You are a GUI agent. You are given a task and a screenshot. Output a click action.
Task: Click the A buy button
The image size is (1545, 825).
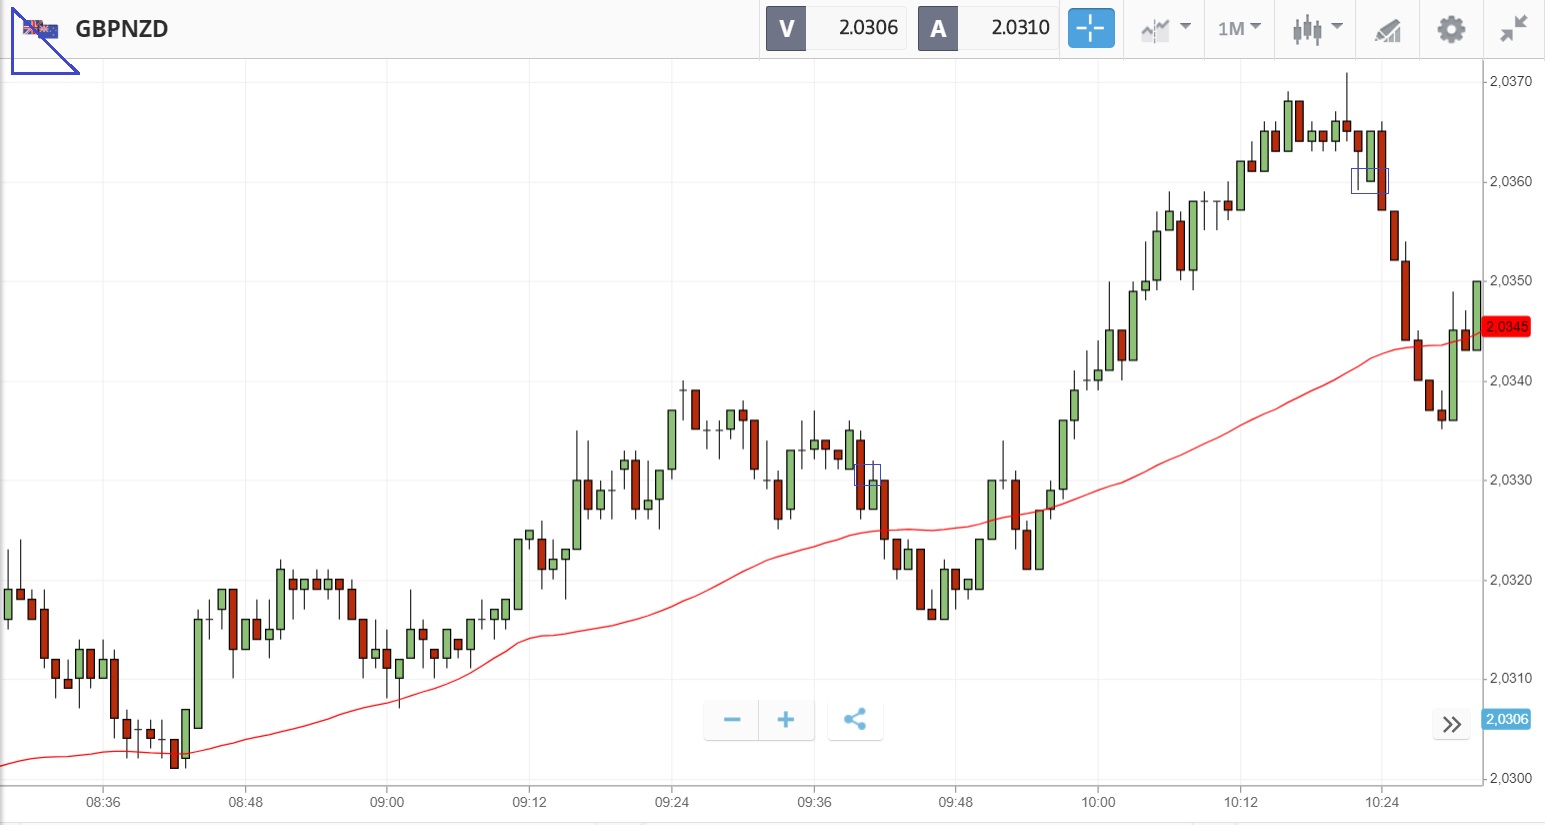(x=938, y=28)
